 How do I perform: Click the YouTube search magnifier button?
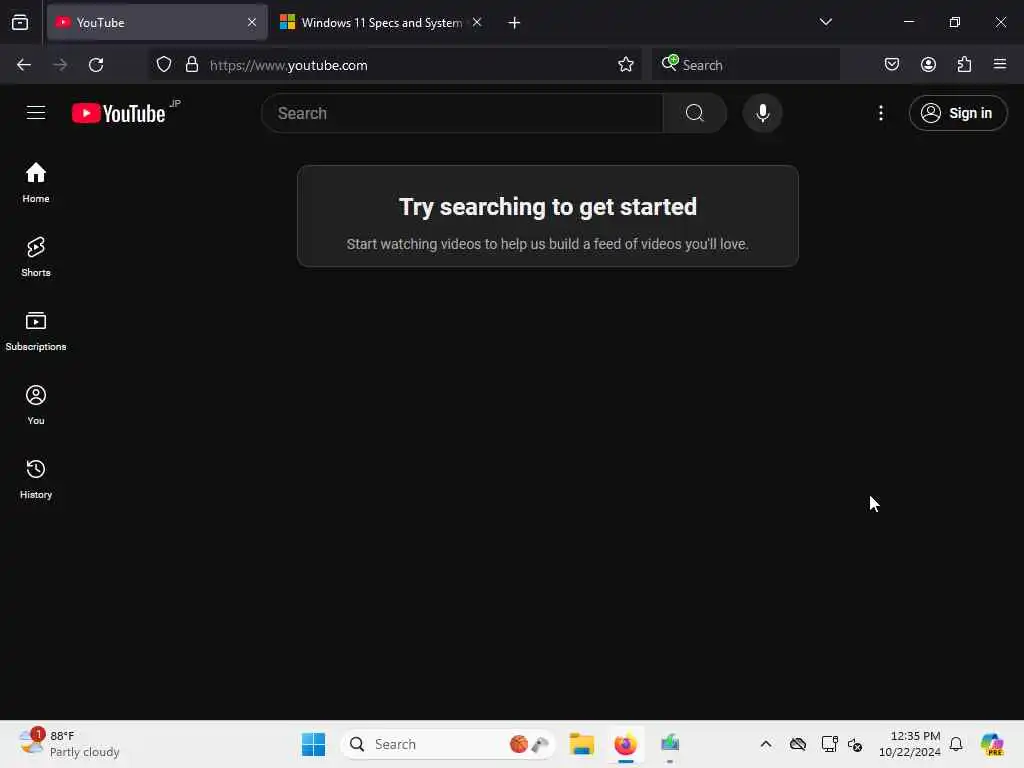click(695, 113)
